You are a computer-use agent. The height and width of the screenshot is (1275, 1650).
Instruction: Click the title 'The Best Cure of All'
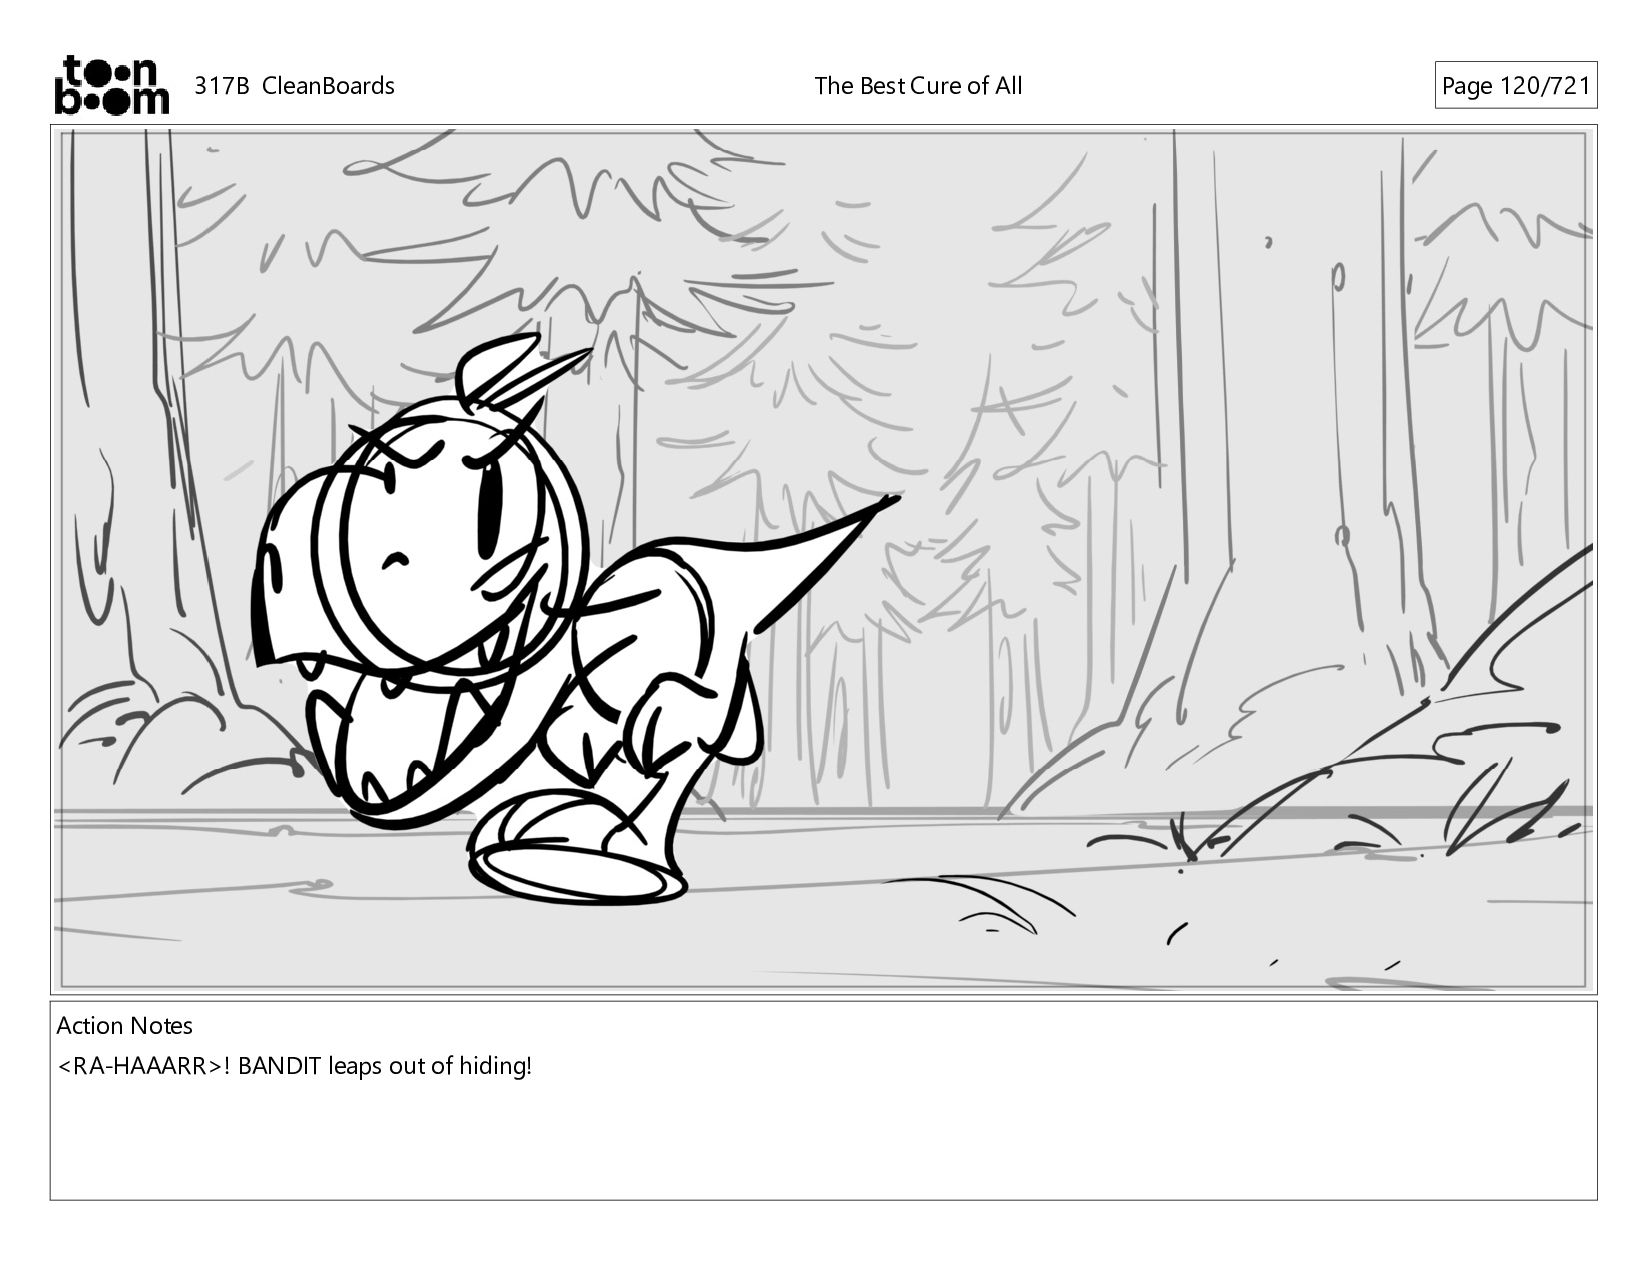tap(918, 86)
